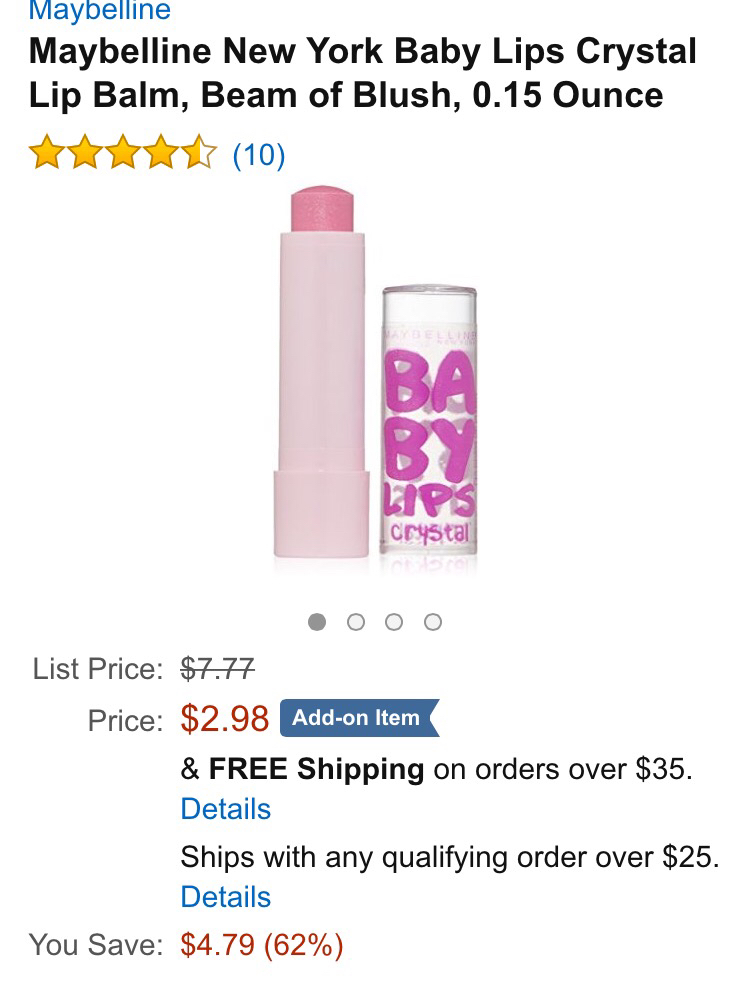This screenshot has height=990, width=750.
Task: Click the crossed-out $7.77 list price
Action: [217, 667]
